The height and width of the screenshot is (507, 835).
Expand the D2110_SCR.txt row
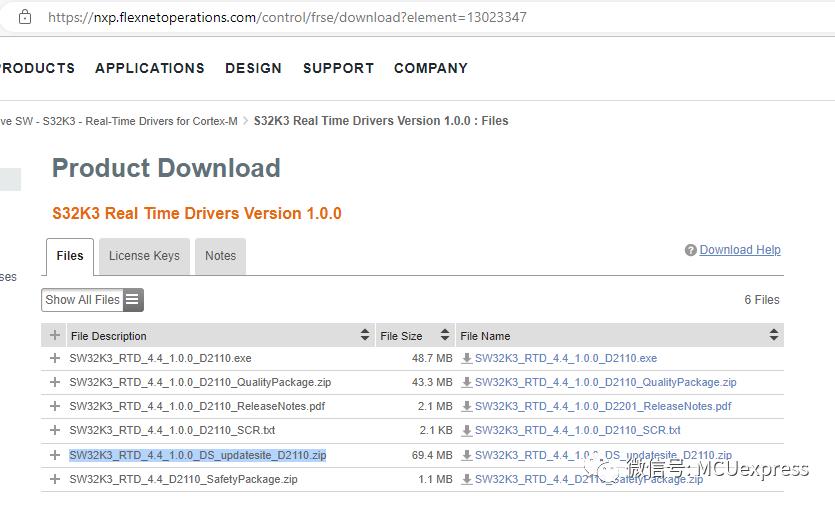tap(54, 430)
